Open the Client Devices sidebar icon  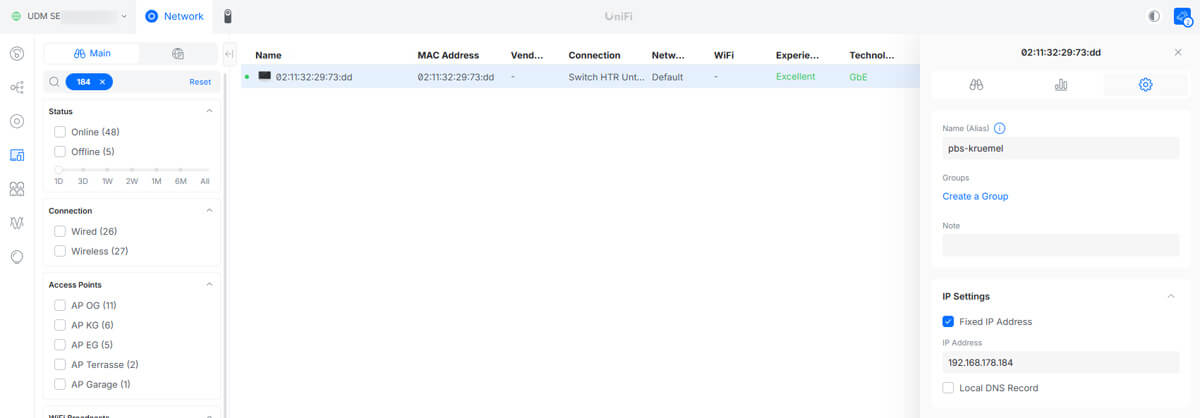pos(17,155)
